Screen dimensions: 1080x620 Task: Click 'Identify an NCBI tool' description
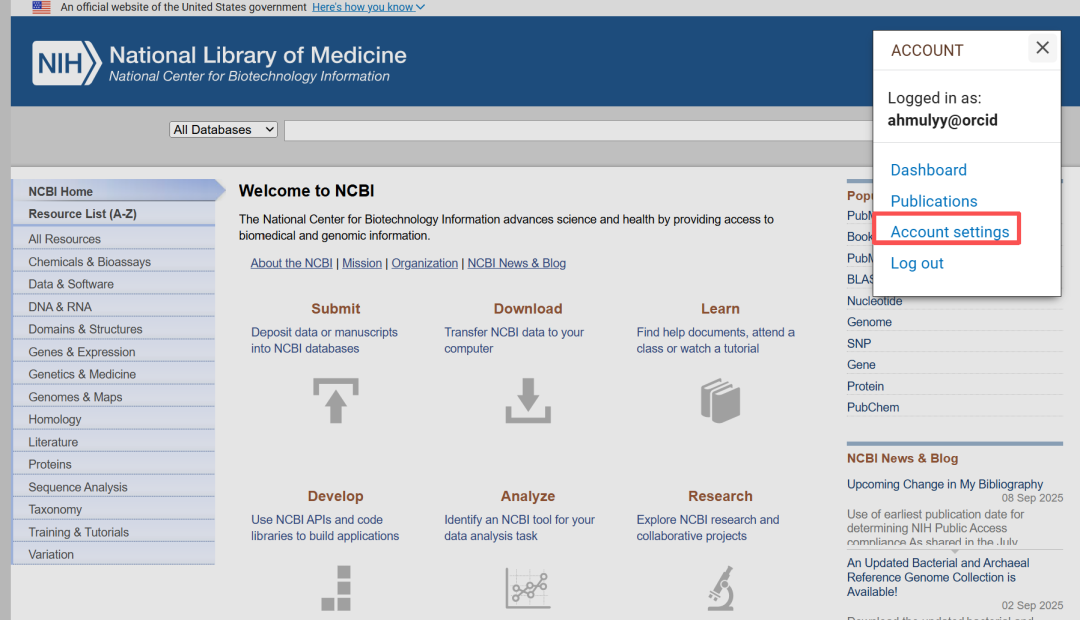click(x=519, y=528)
